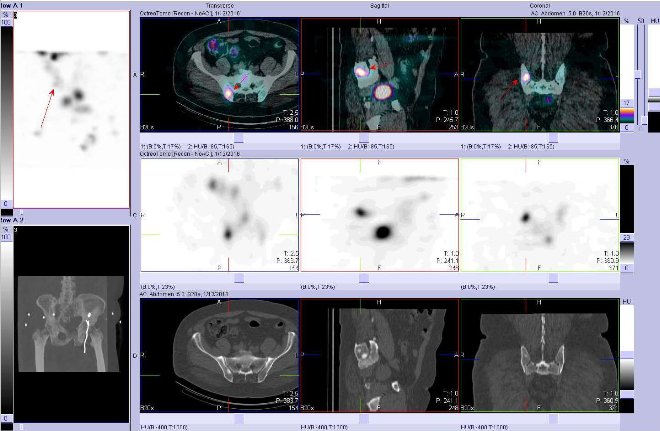Activate the grayscale SPECT sagittal view
Image resolution: width=660 pixels, height=431 pixels.
pos(379,215)
